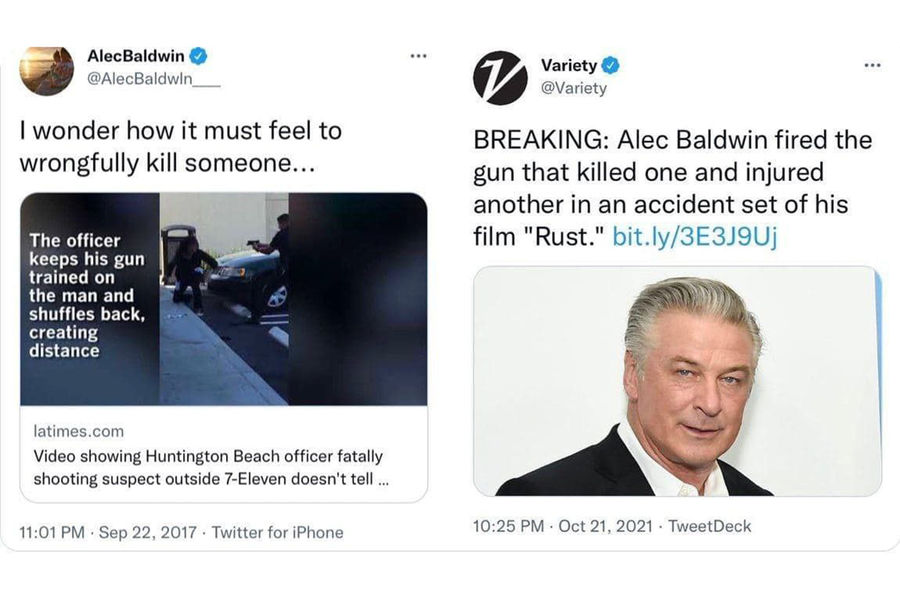Open the bit.ly/3E3J9Uj link
This screenshot has width=900, height=600.
click(x=694, y=236)
